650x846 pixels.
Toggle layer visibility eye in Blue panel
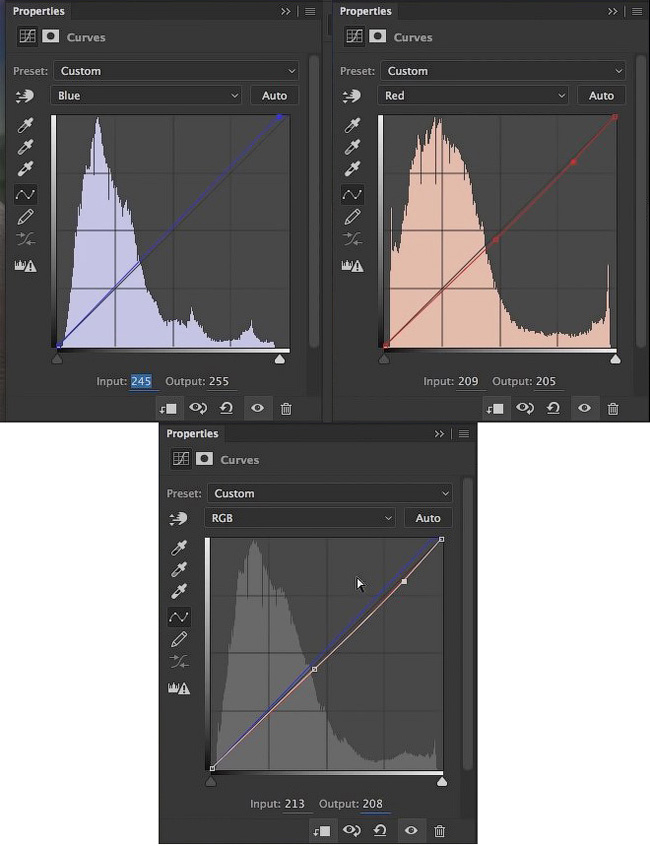pos(257,408)
